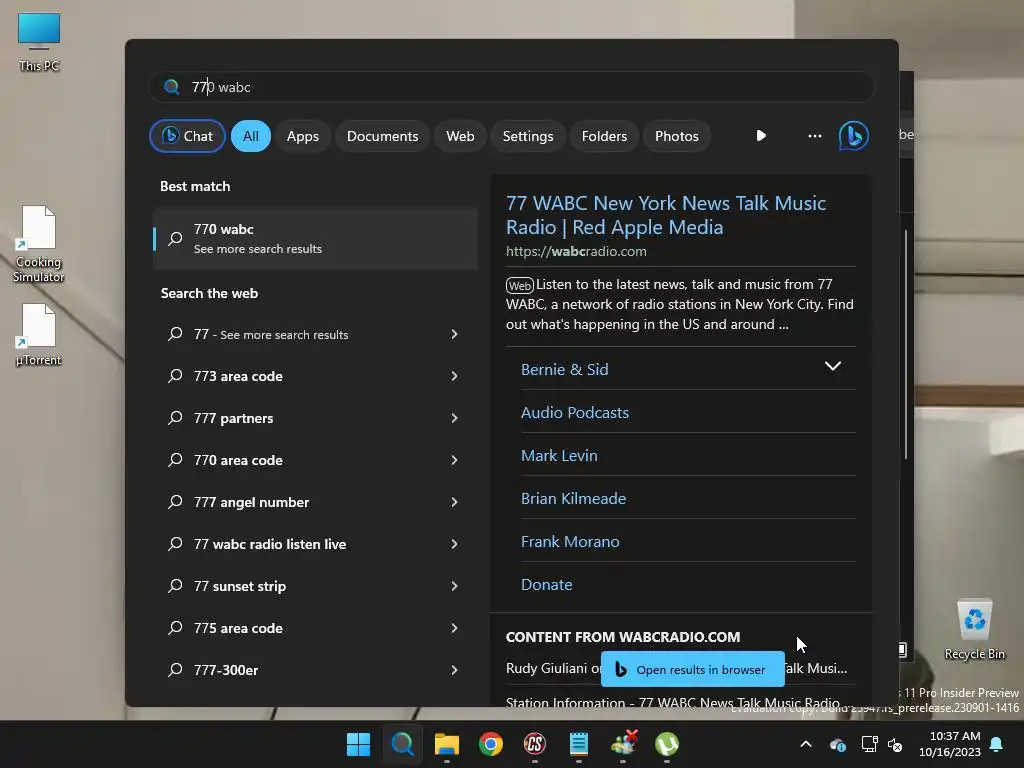This screenshot has height=768, width=1024.
Task: Click the Search icon in taskbar
Action: tap(402, 744)
